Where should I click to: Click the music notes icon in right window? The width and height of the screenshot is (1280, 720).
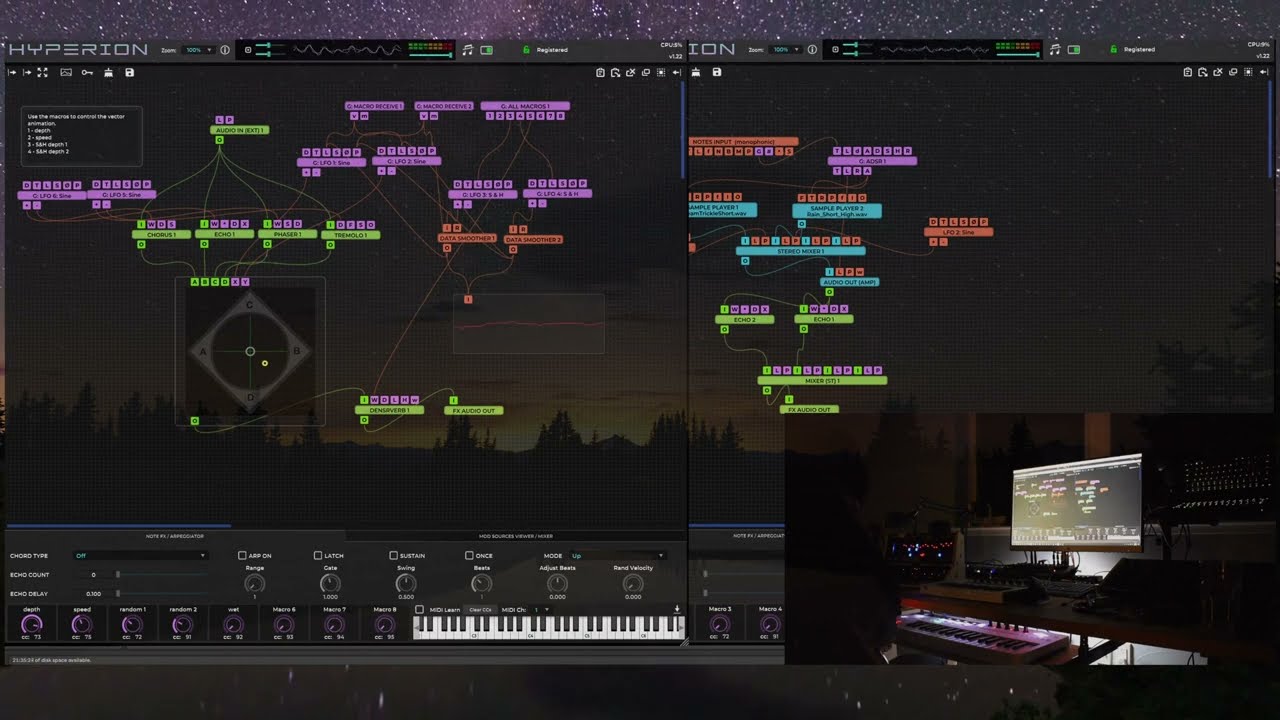pyautogui.click(x=1054, y=50)
